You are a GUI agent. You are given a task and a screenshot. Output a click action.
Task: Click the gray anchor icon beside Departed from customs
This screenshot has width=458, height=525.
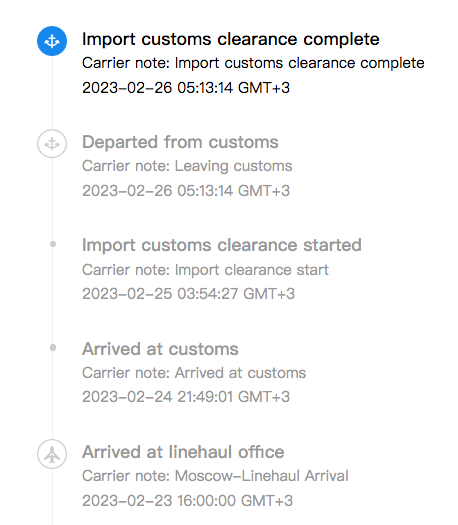pyautogui.click(x=52, y=144)
